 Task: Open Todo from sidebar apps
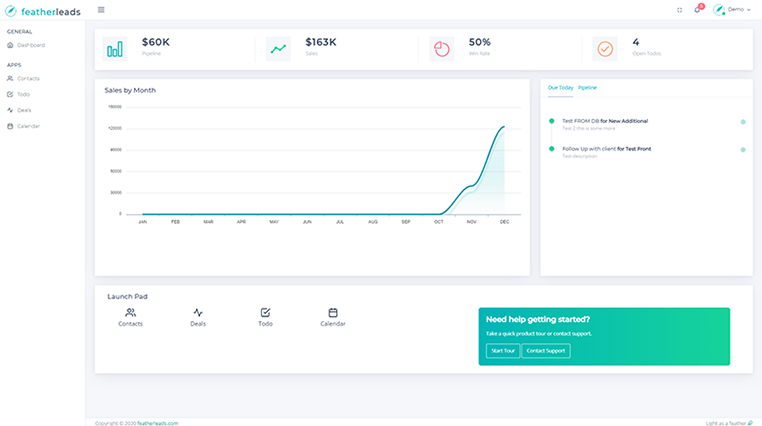pos(23,94)
